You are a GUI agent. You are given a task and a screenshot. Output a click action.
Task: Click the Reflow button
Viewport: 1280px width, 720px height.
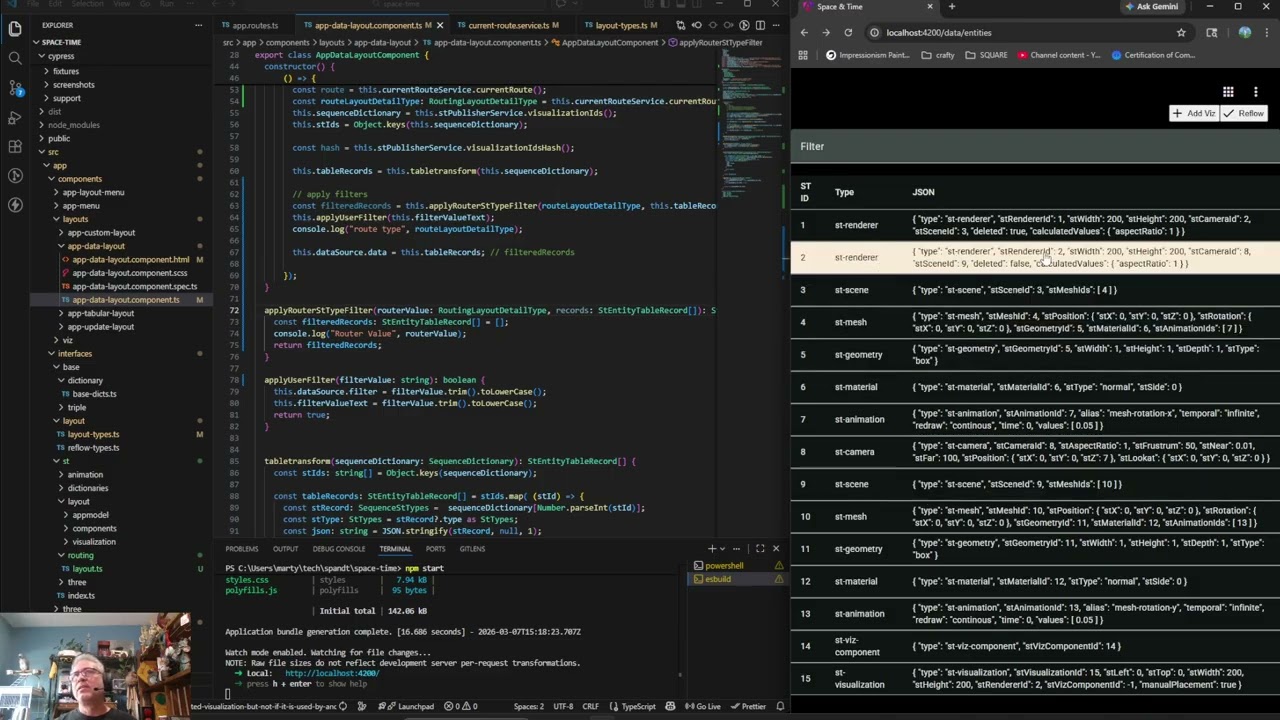(x=1244, y=113)
